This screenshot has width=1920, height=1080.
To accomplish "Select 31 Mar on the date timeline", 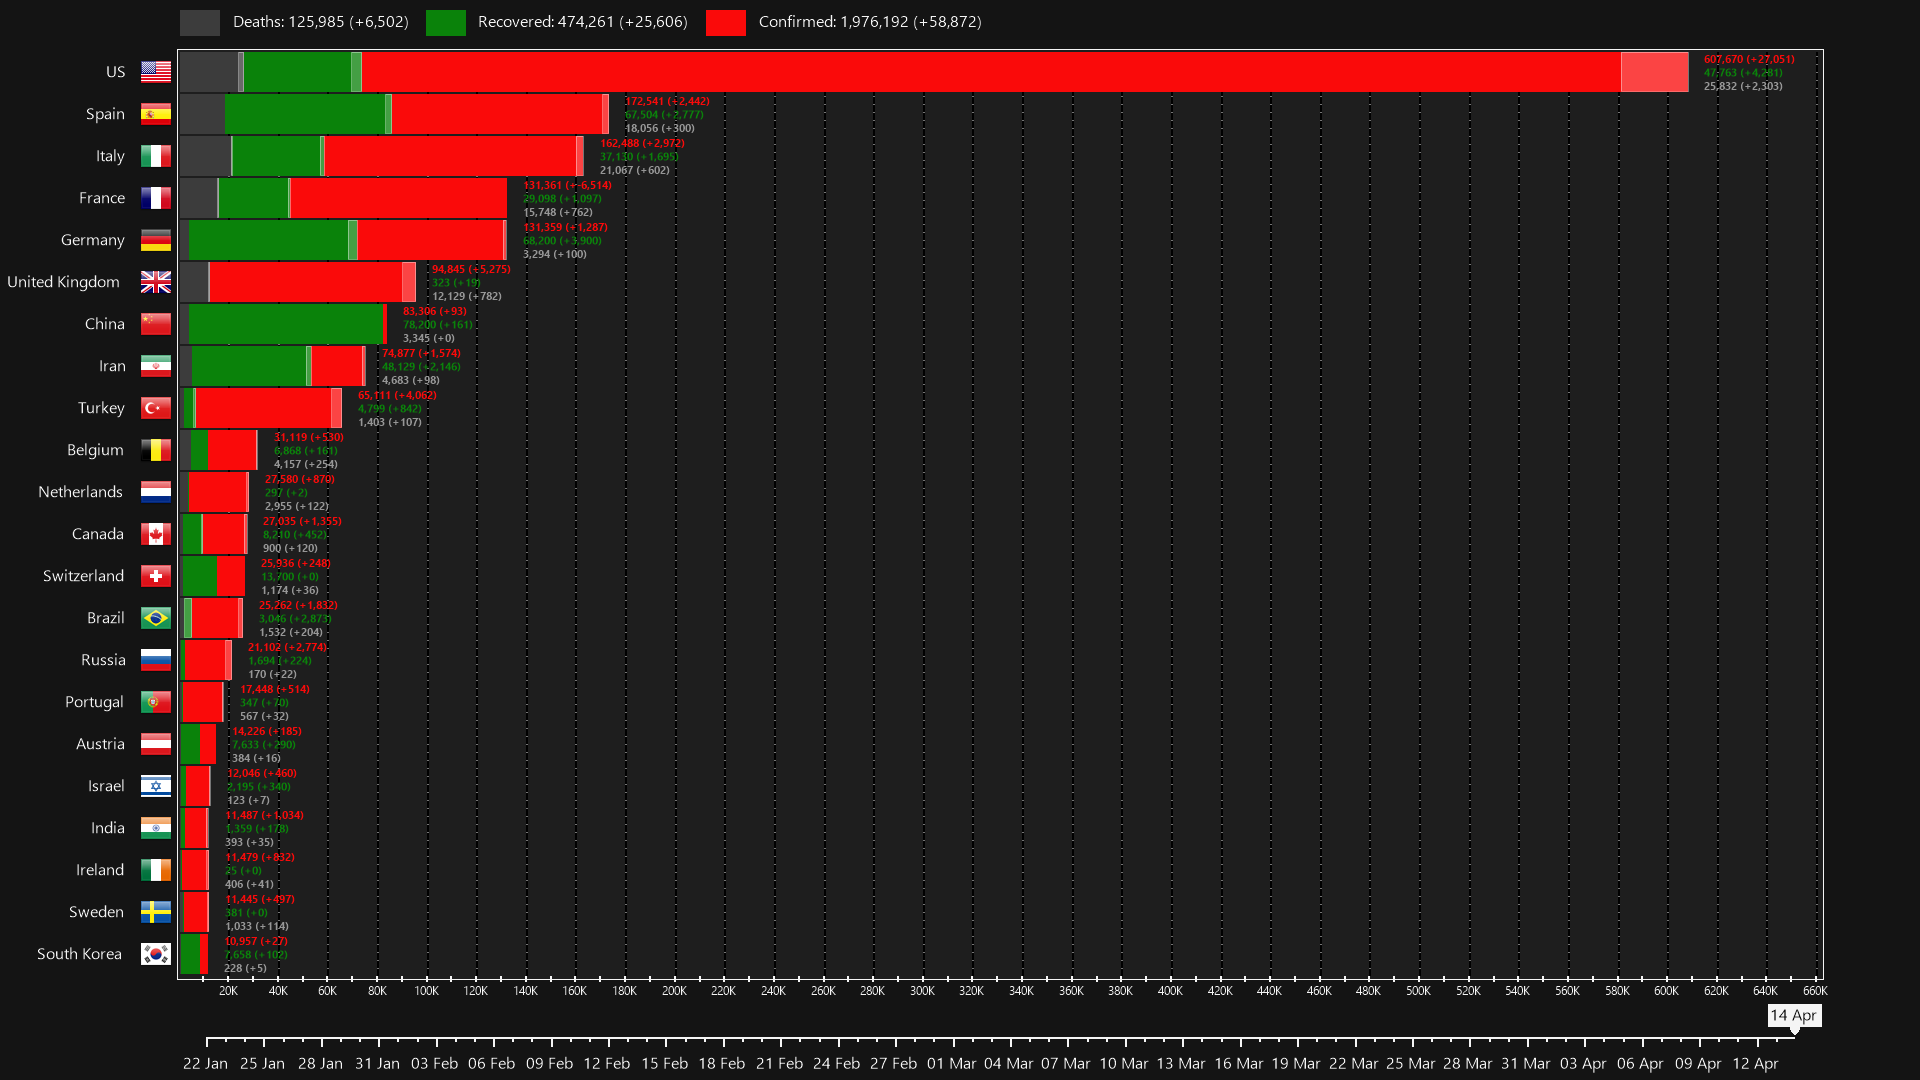I will 1525,1063.
